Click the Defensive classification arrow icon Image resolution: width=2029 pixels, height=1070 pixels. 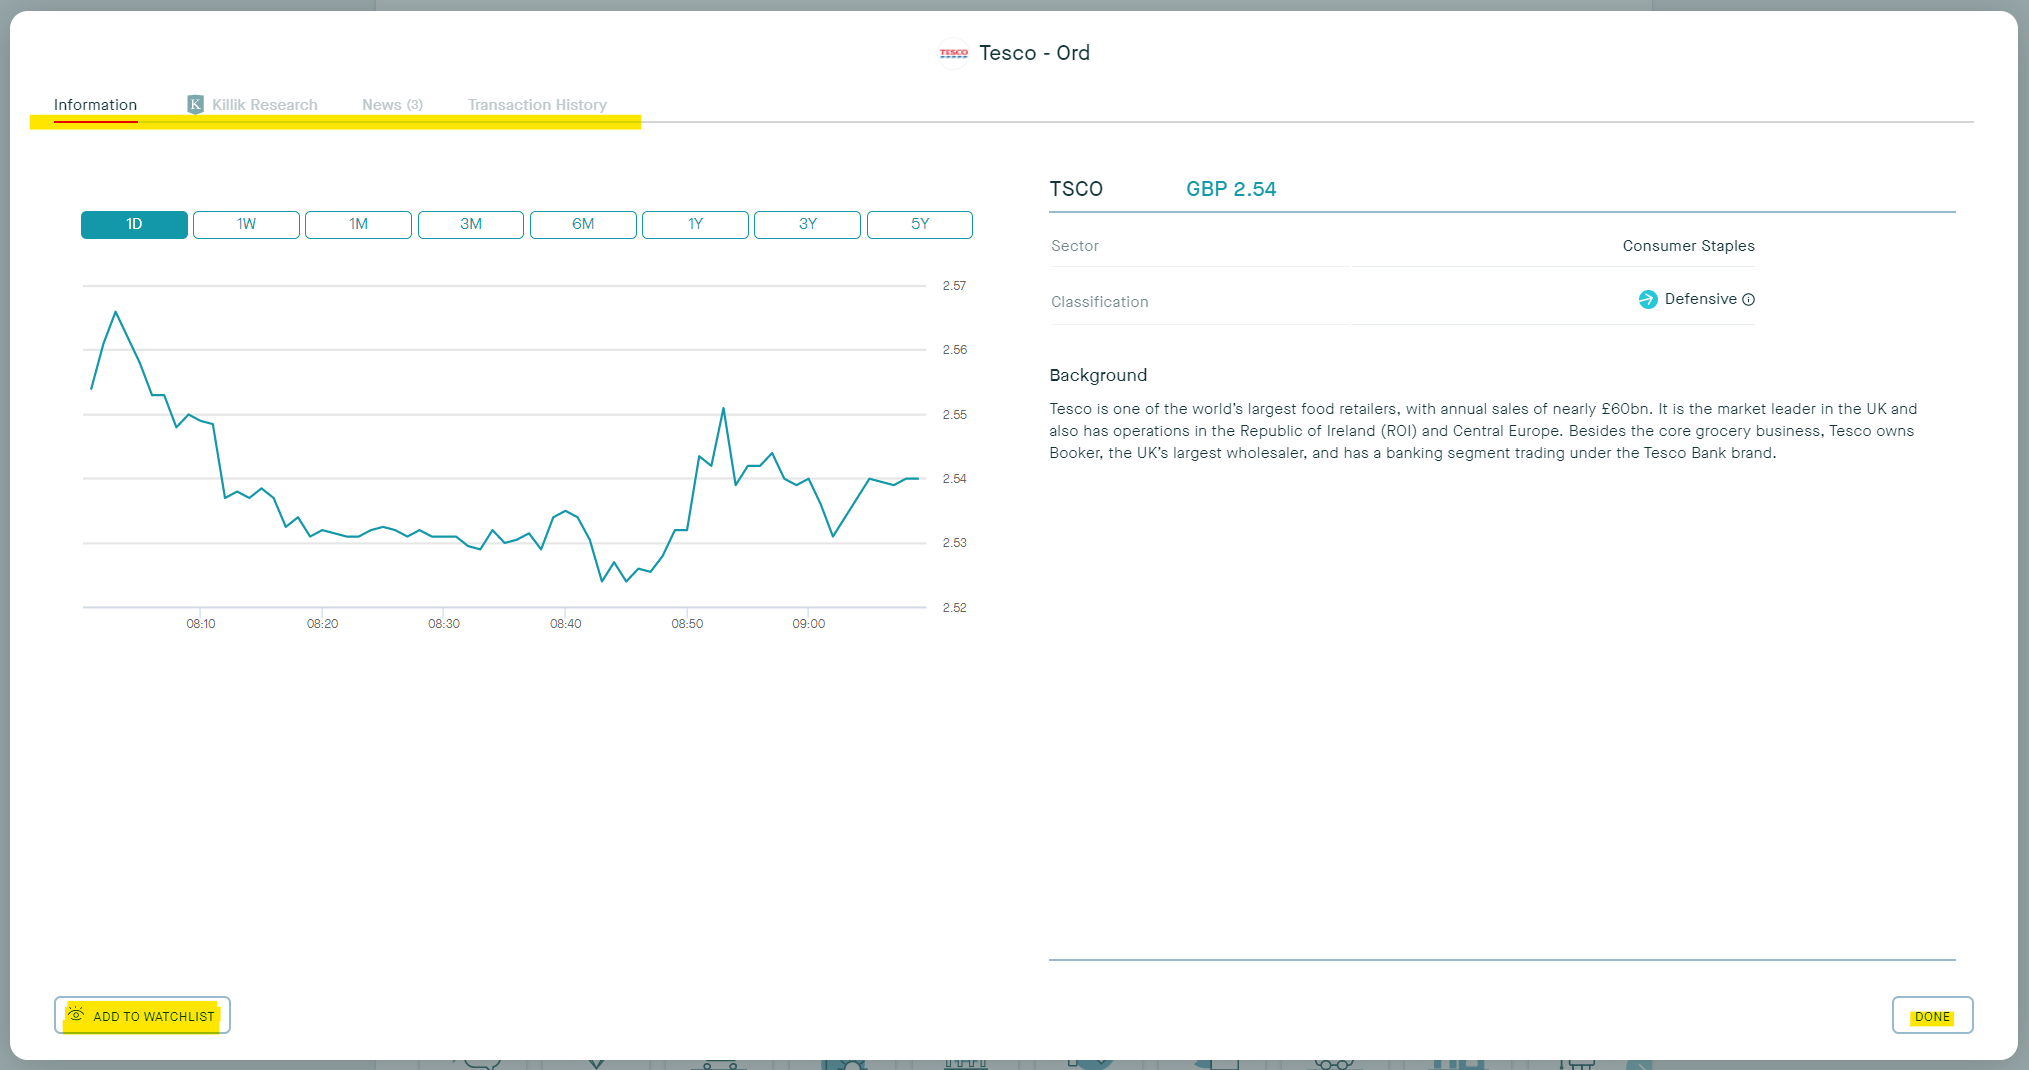click(1648, 299)
